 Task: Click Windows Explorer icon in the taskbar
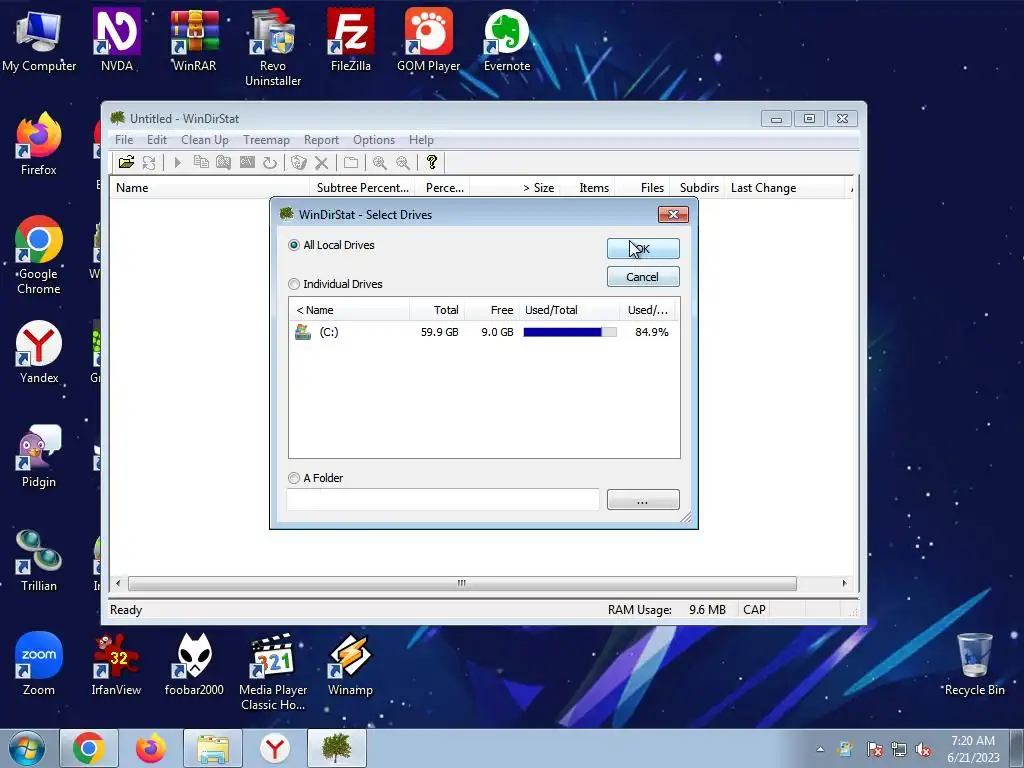coord(213,748)
